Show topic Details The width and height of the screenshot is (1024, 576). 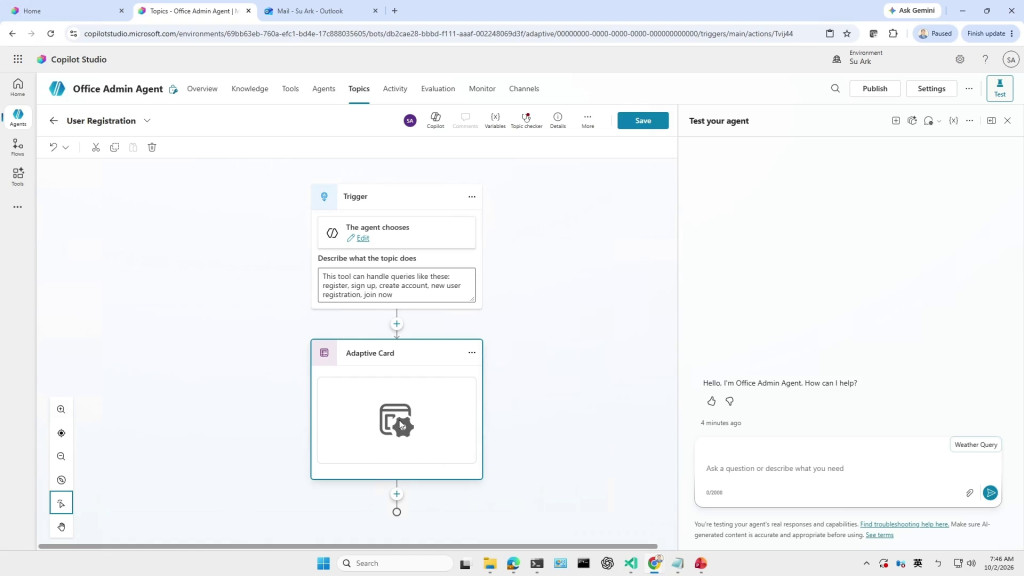[x=558, y=120]
